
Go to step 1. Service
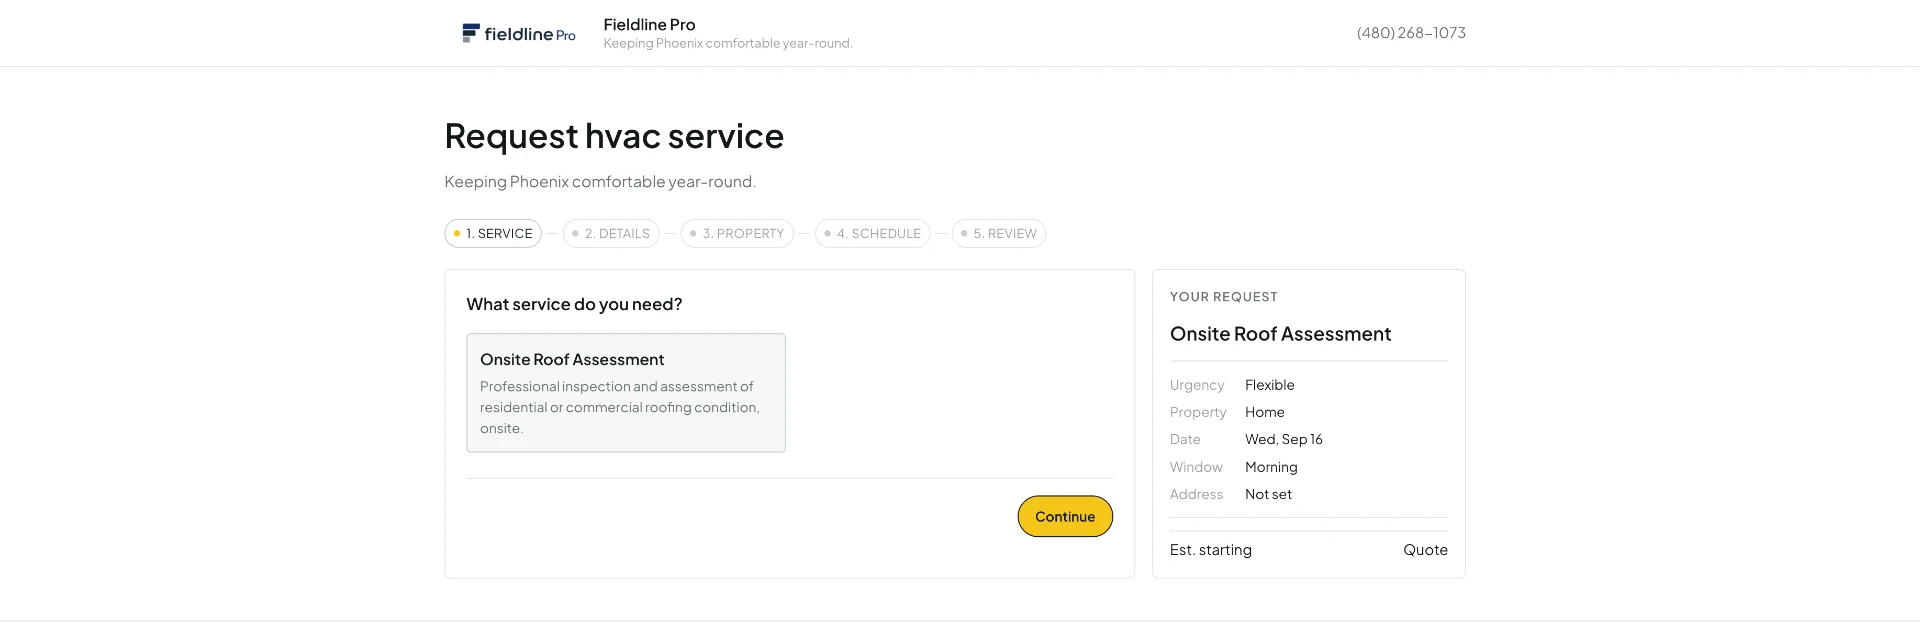[493, 234]
